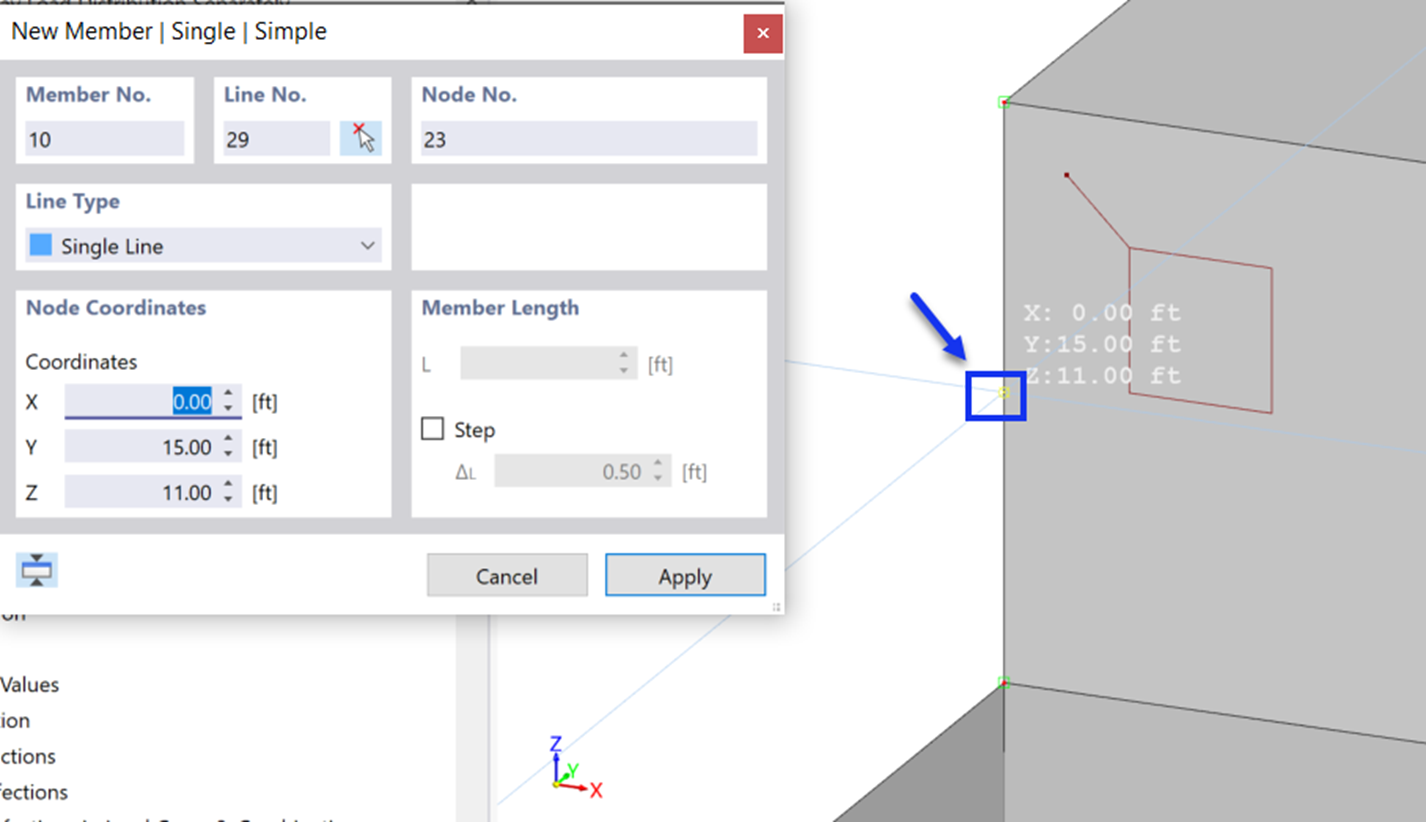
Task: Cancel line selection using the pointer icon
Action: pyautogui.click(x=363, y=138)
